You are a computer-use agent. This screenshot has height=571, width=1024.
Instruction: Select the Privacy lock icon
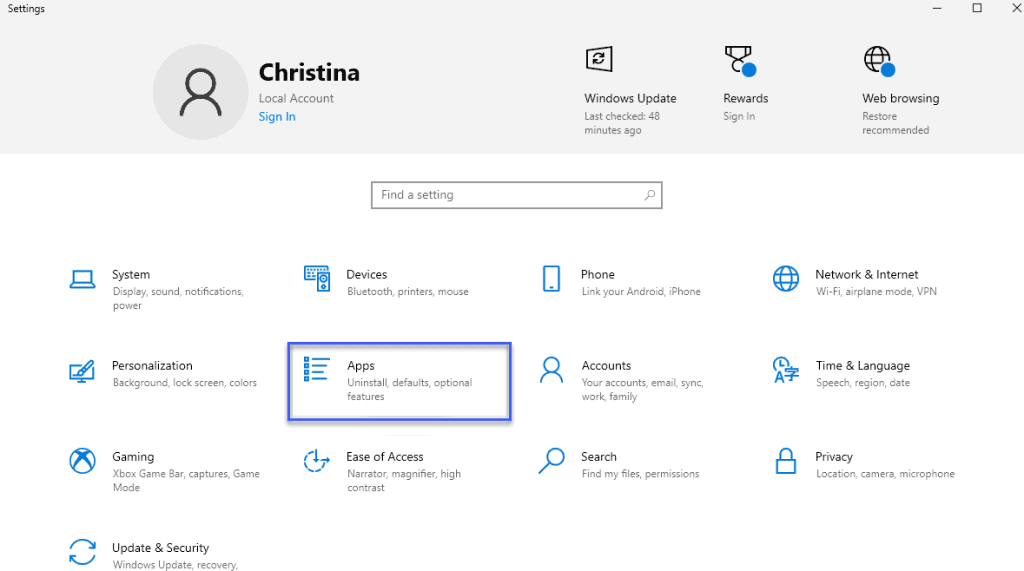click(786, 461)
